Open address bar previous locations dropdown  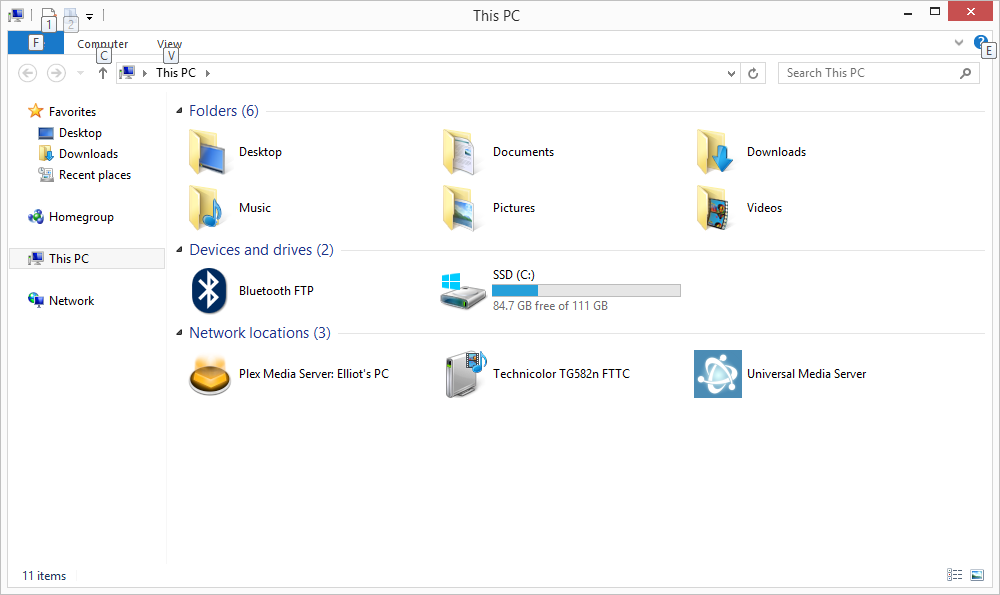[733, 73]
